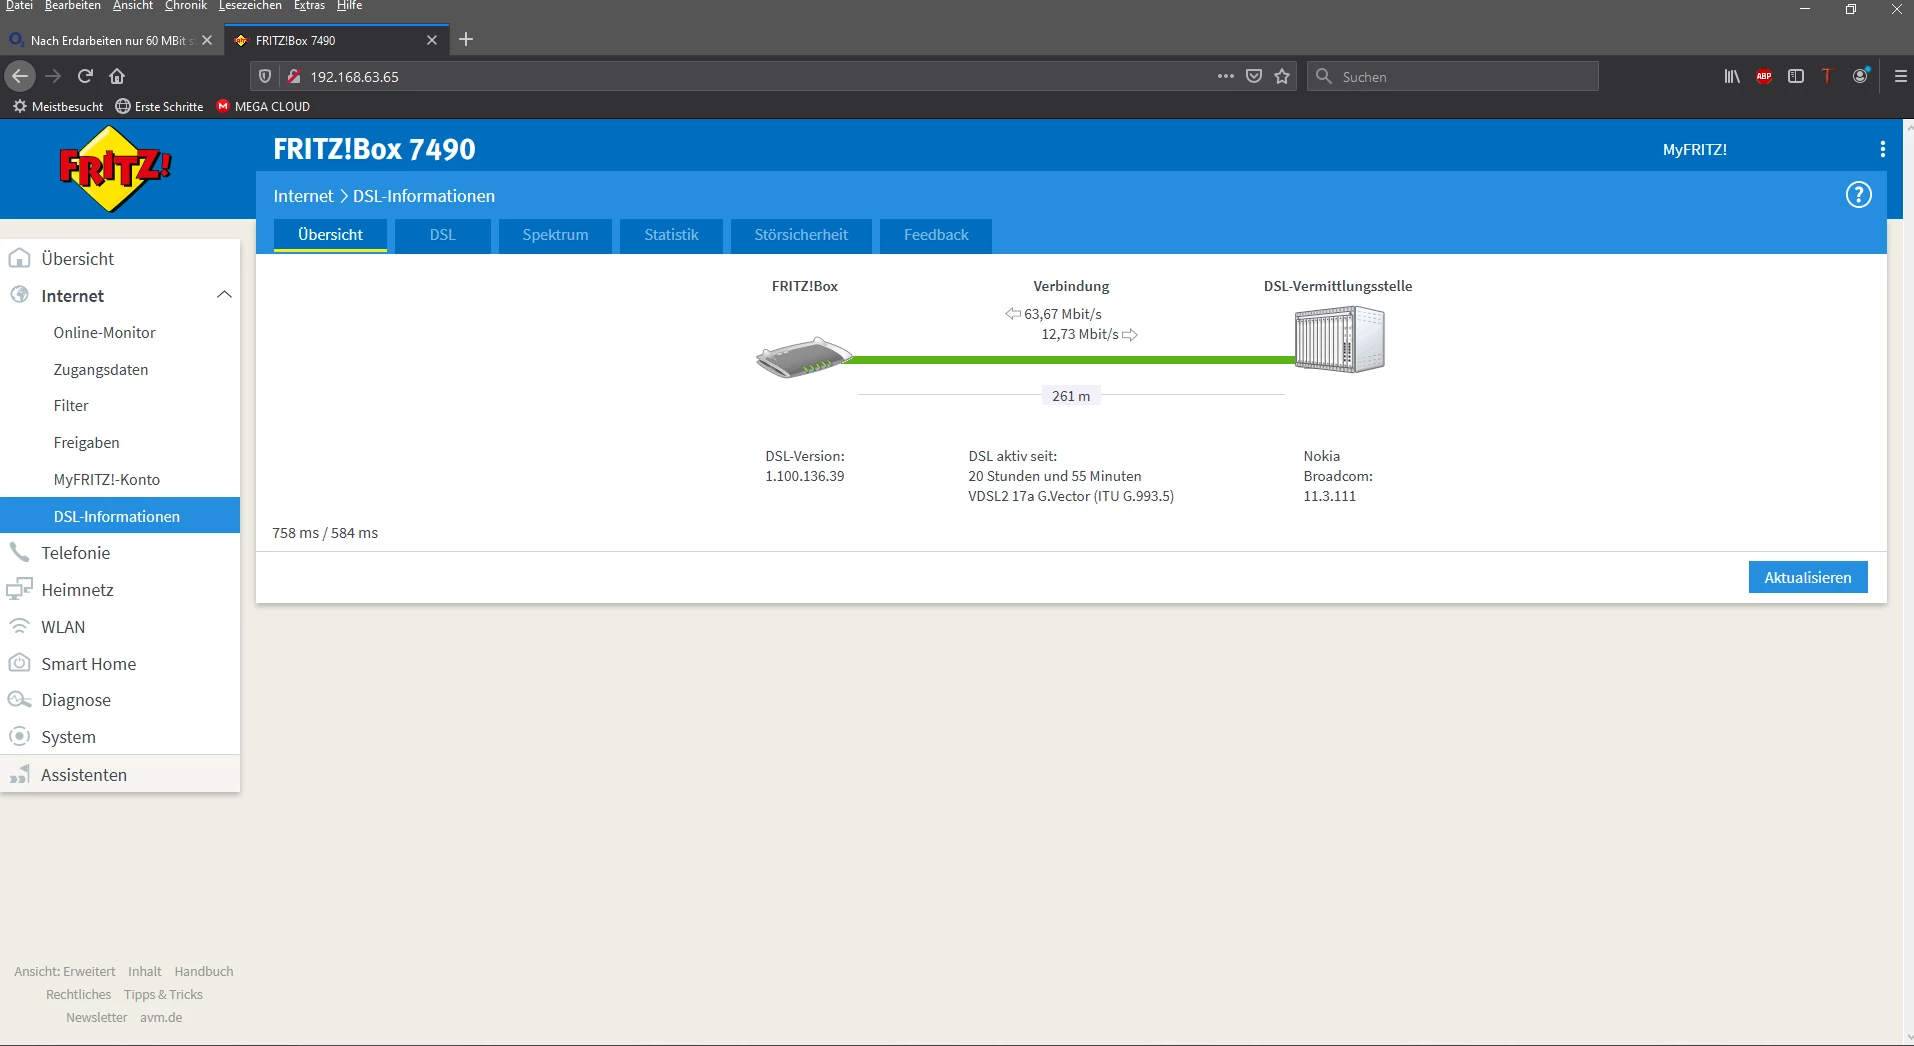Open the help question mark icon
Viewport: 1914px width, 1046px height.
click(x=1858, y=195)
